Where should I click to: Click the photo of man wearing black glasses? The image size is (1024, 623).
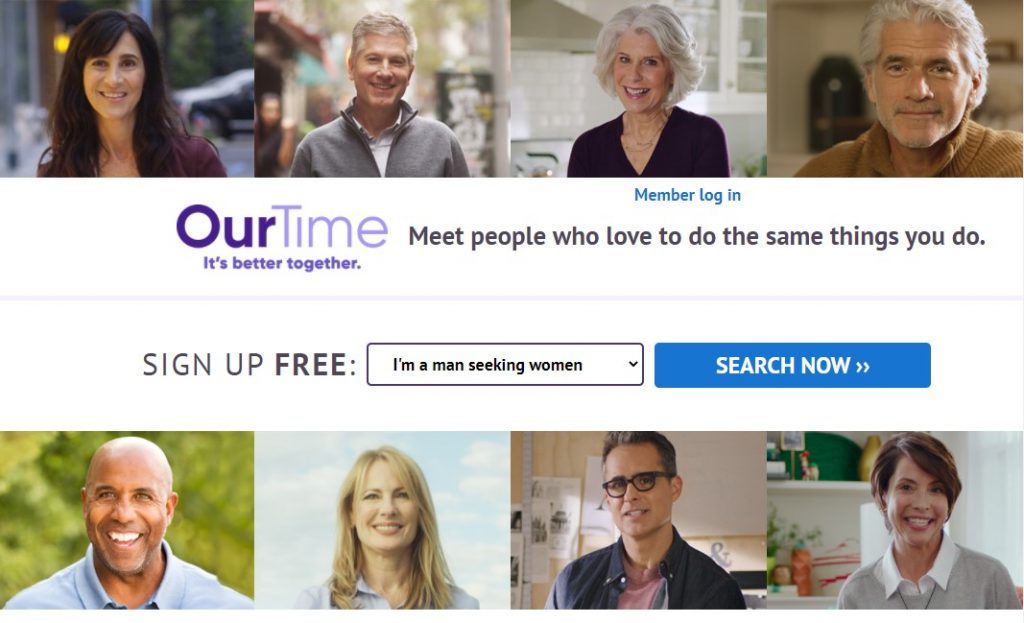coord(638,520)
